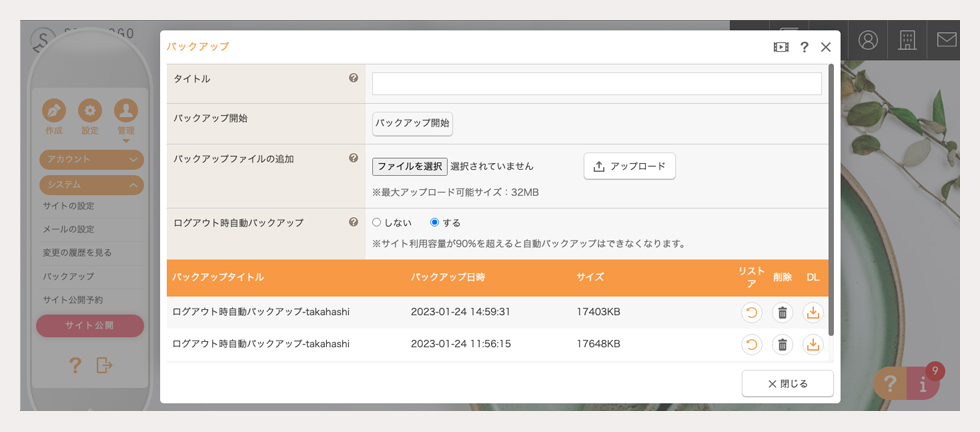The width and height of the screenshot is (980, 432).
Task: Delete the 14:59:31 backup
Action: [782, 312]
